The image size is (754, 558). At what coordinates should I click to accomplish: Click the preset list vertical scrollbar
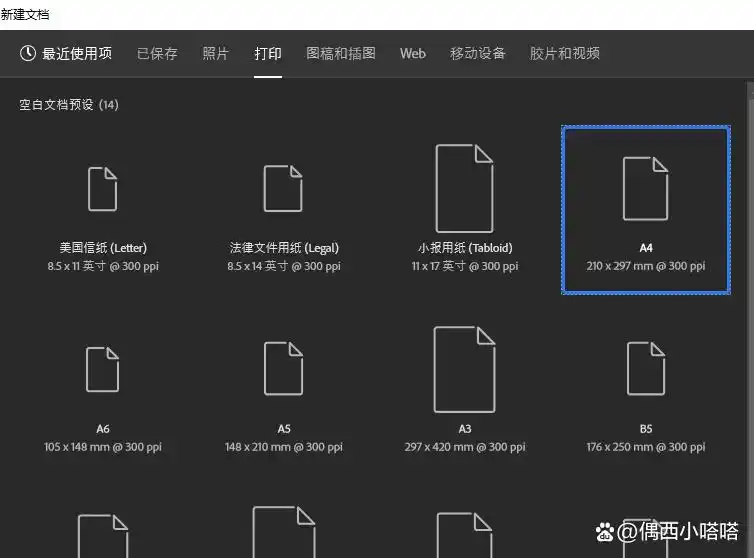pos(751,320)
